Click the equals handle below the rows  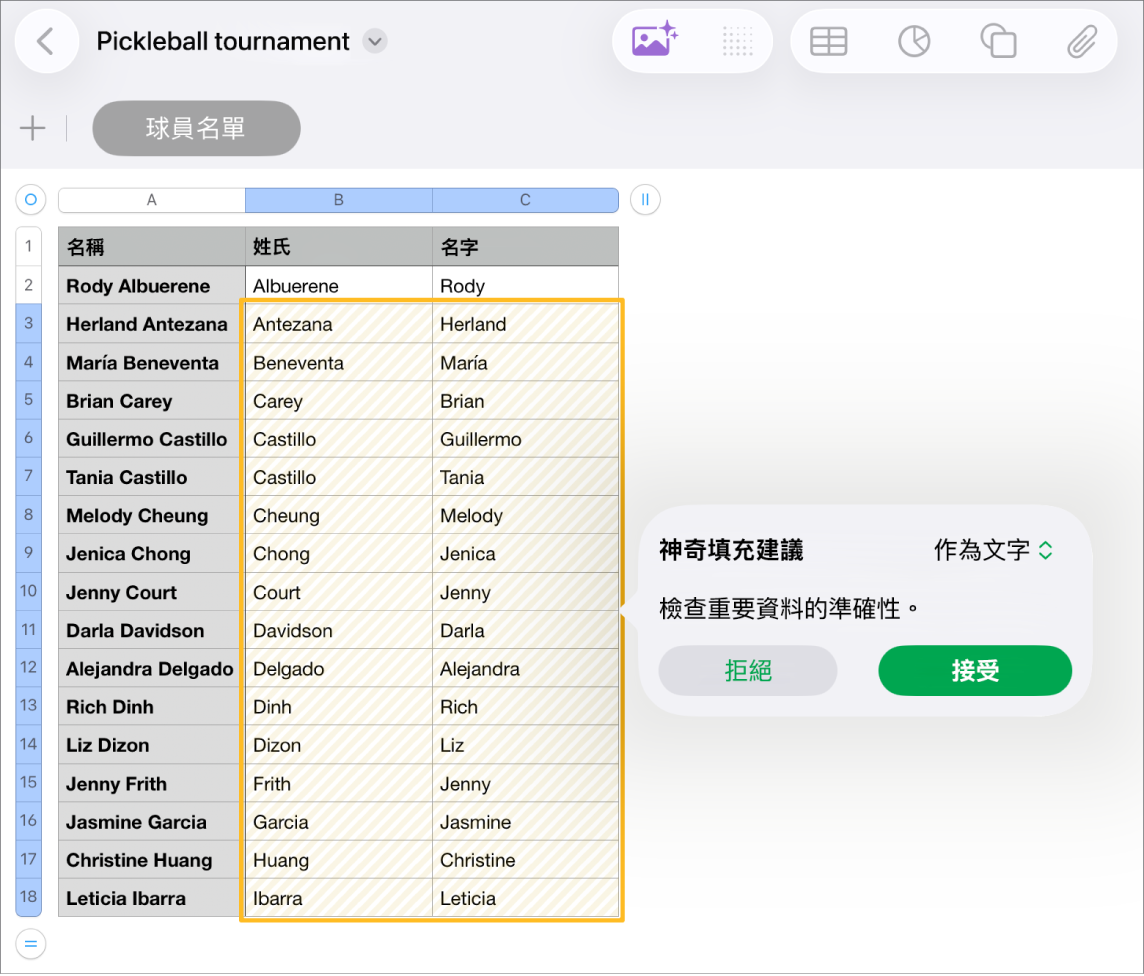[30, 943]
